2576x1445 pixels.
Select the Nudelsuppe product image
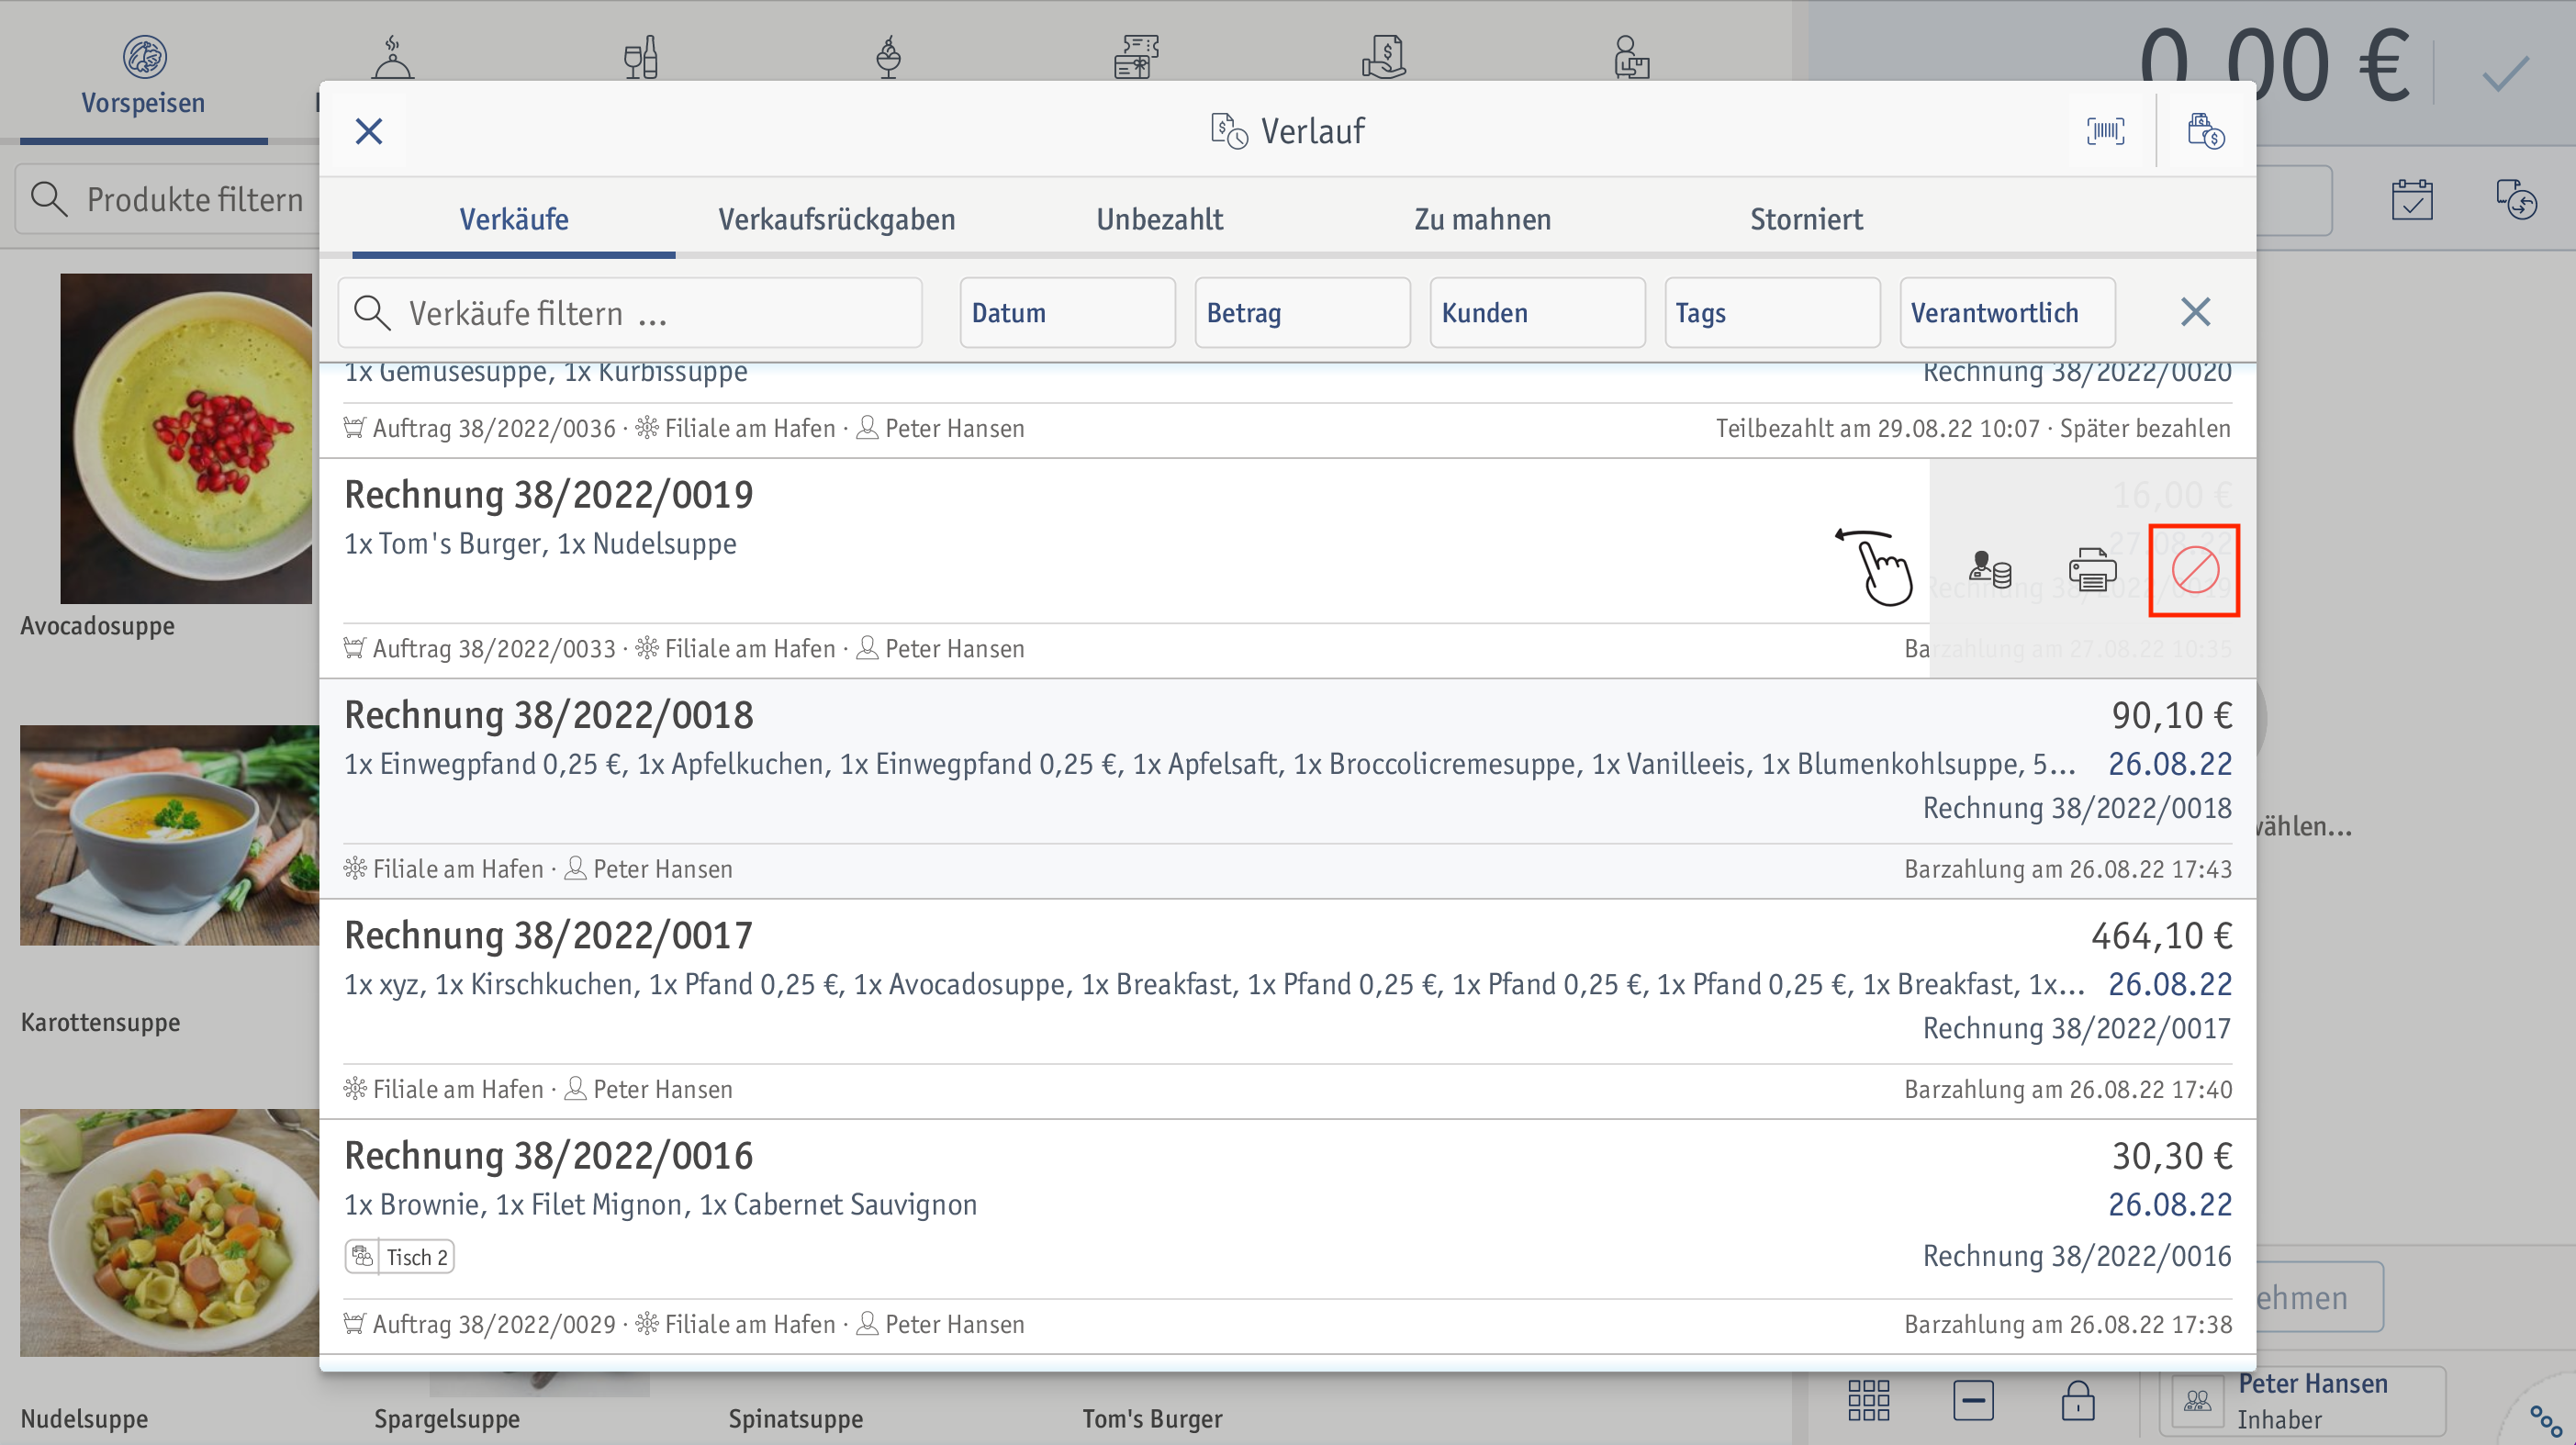point(170,1232)
